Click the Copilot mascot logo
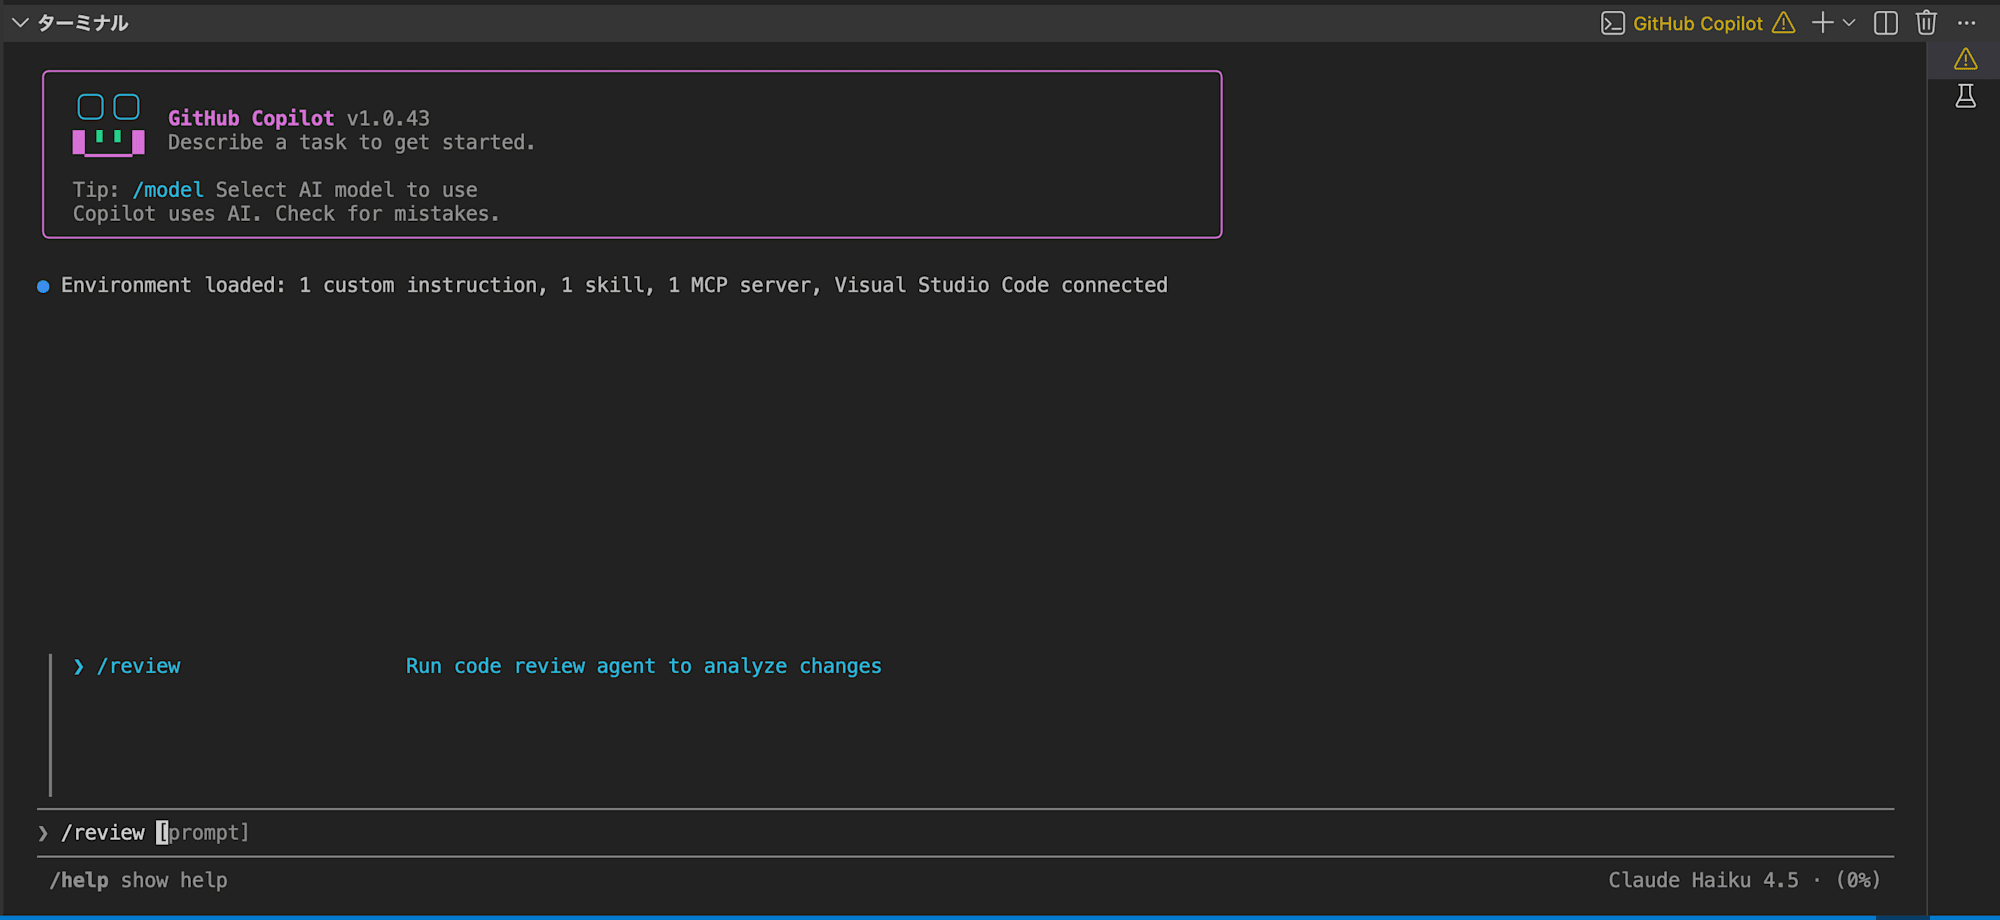Image resolution: width=2000 pixels, height=920 pixels. pos(108,125)
